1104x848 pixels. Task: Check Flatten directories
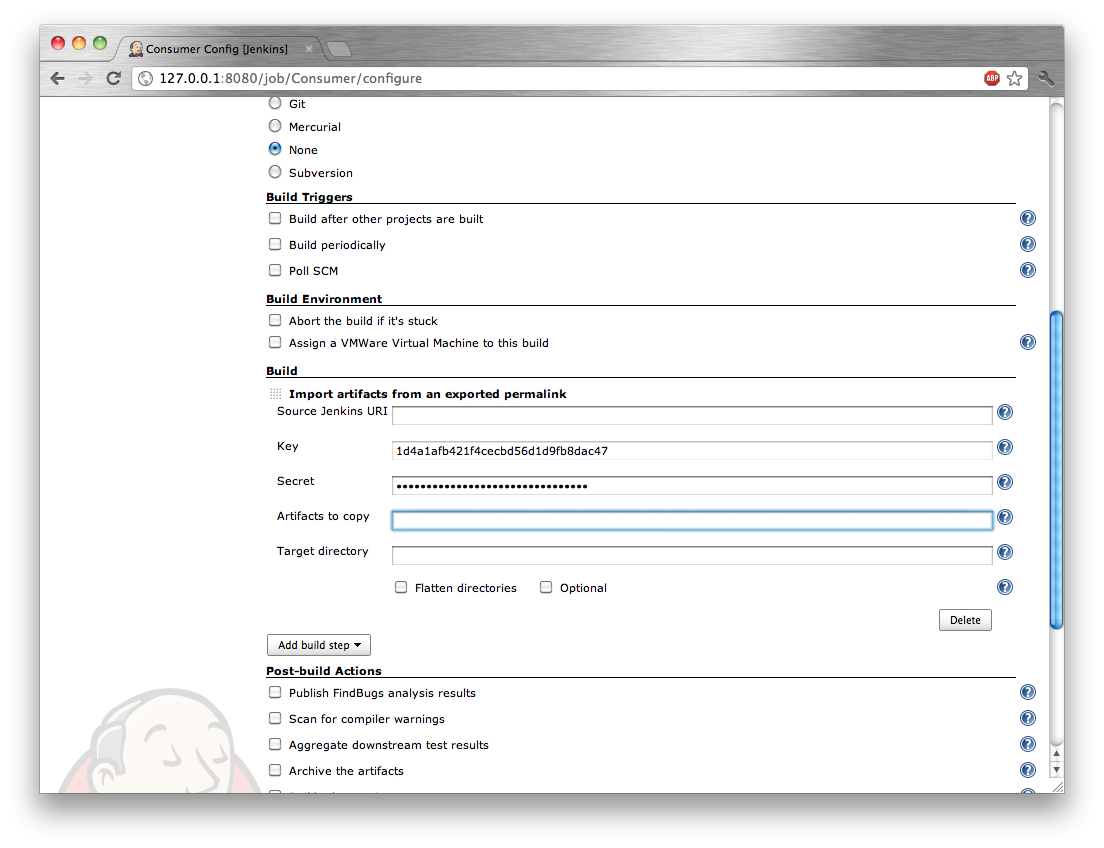tap(401, 587)
